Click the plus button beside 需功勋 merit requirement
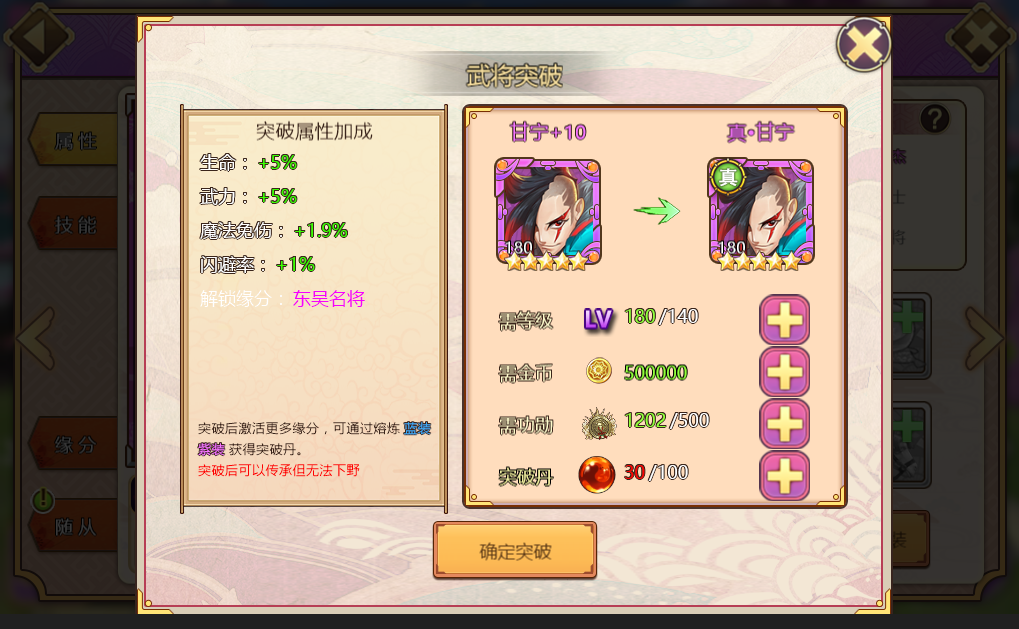This screenshot has width=1019, height=629. 784,424
